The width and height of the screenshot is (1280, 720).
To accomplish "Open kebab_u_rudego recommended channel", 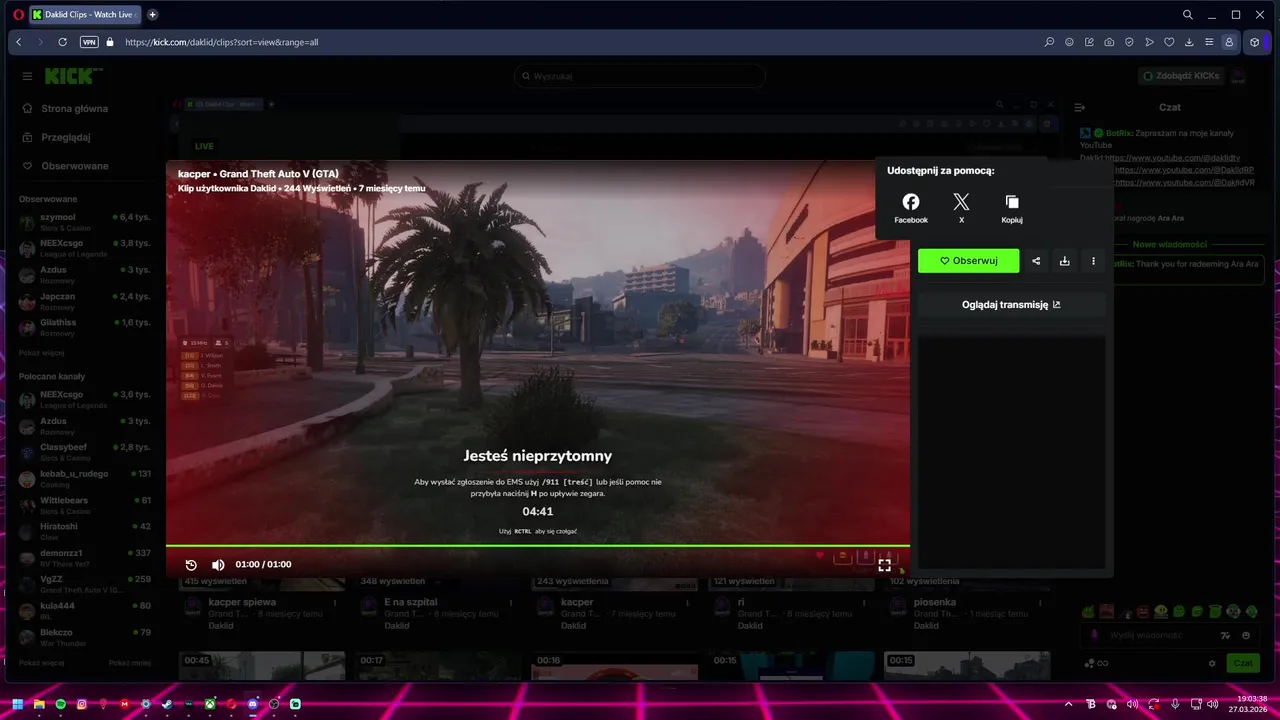I will [x=85, y=478].
